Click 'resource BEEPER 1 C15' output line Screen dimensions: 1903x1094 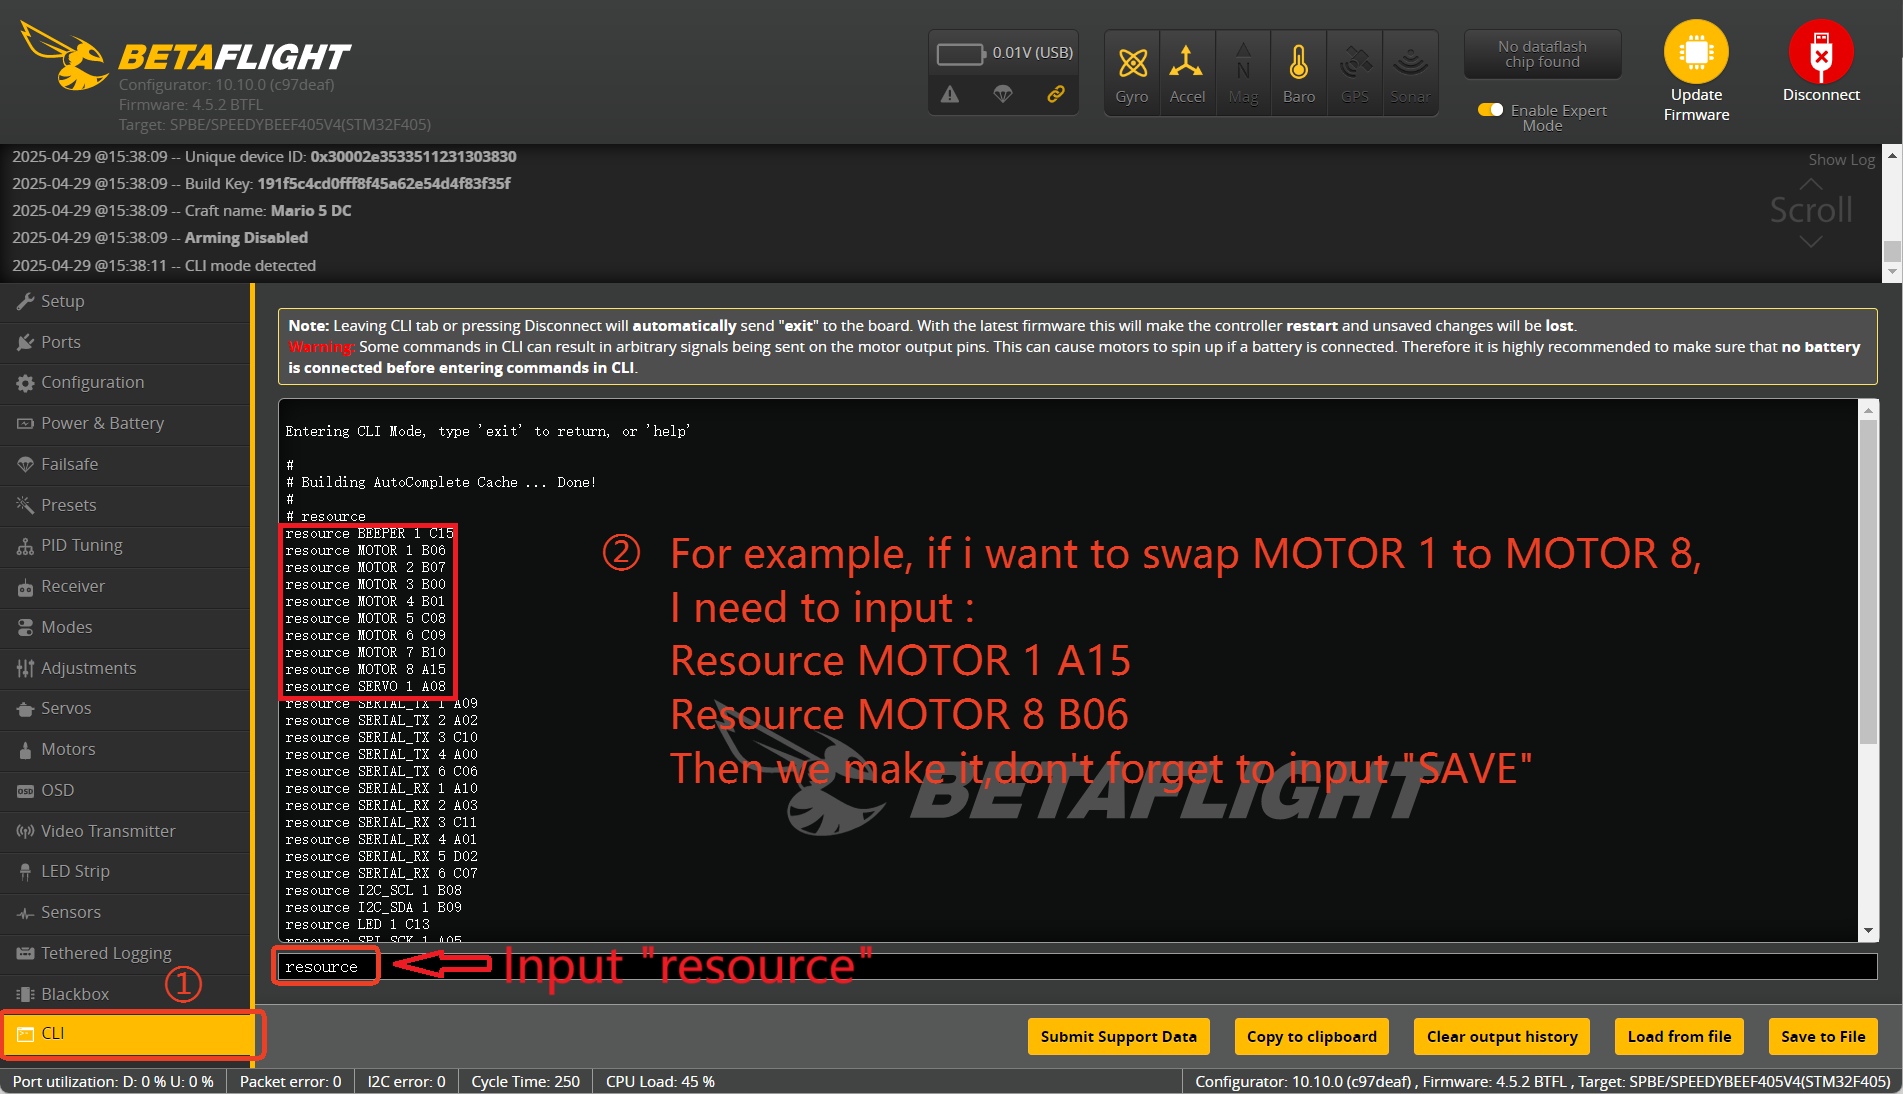369,534
